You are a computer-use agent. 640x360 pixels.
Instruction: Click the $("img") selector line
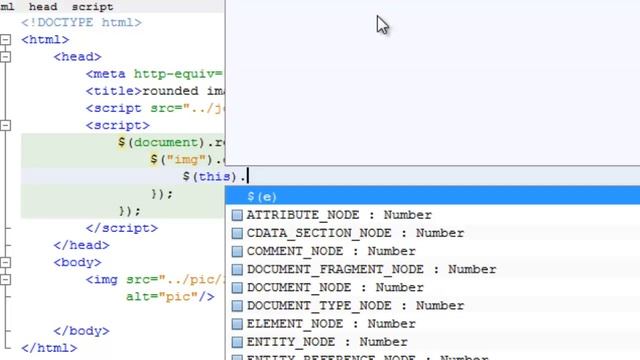click(x=187, y=160)
